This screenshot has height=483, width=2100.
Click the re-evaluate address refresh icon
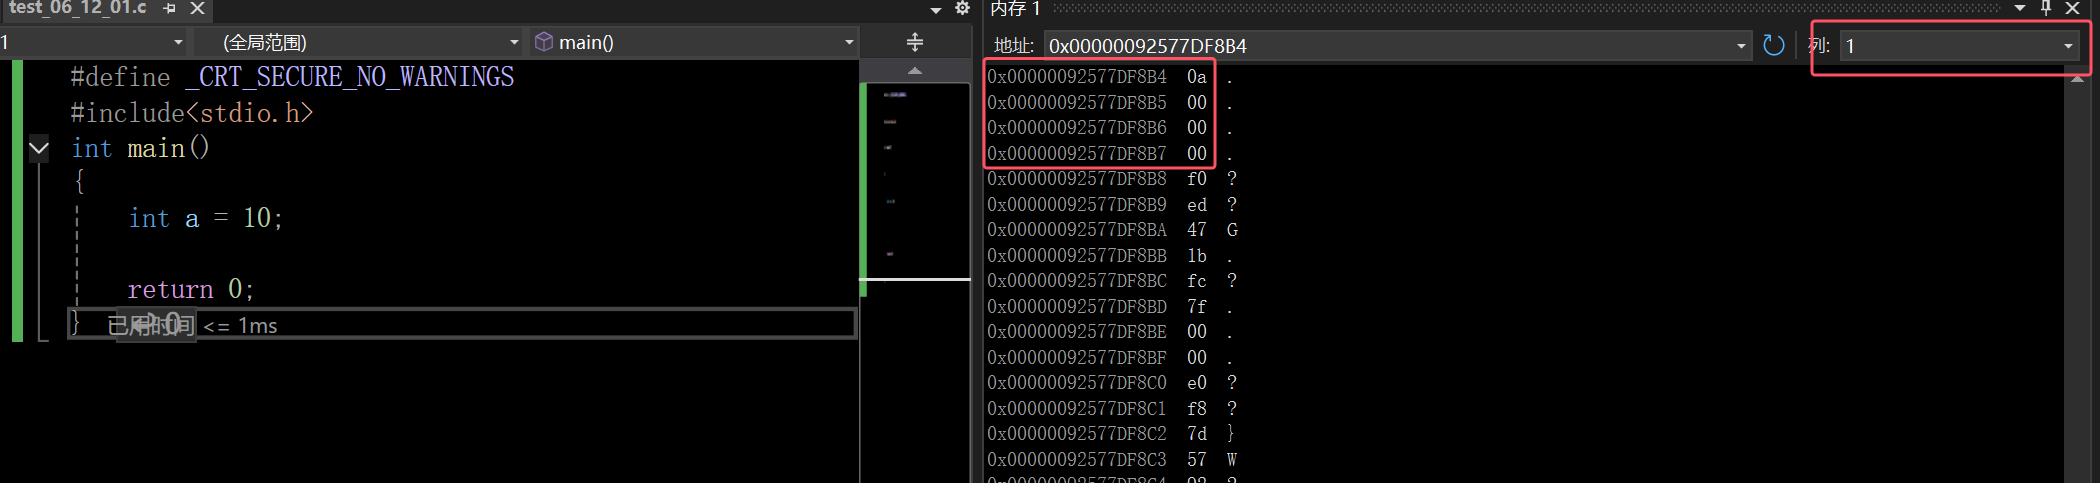click(x=1773, y=45)
